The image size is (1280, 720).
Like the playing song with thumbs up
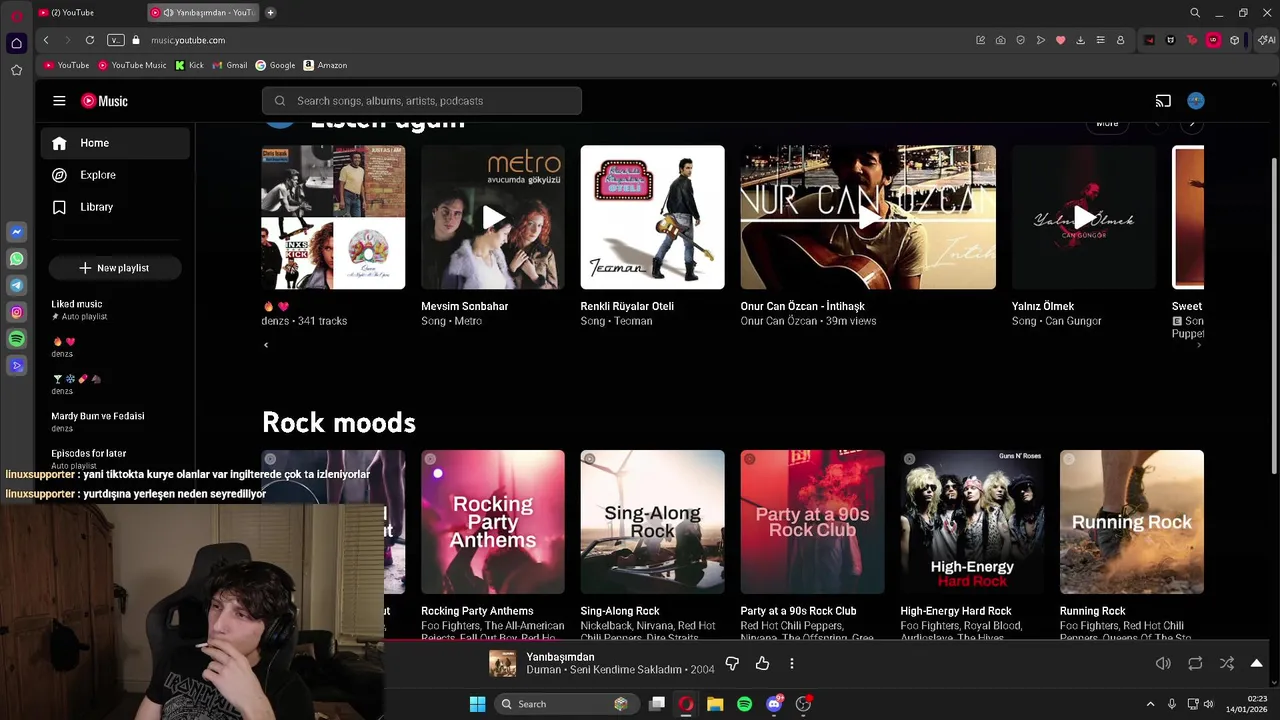[762, 664]
